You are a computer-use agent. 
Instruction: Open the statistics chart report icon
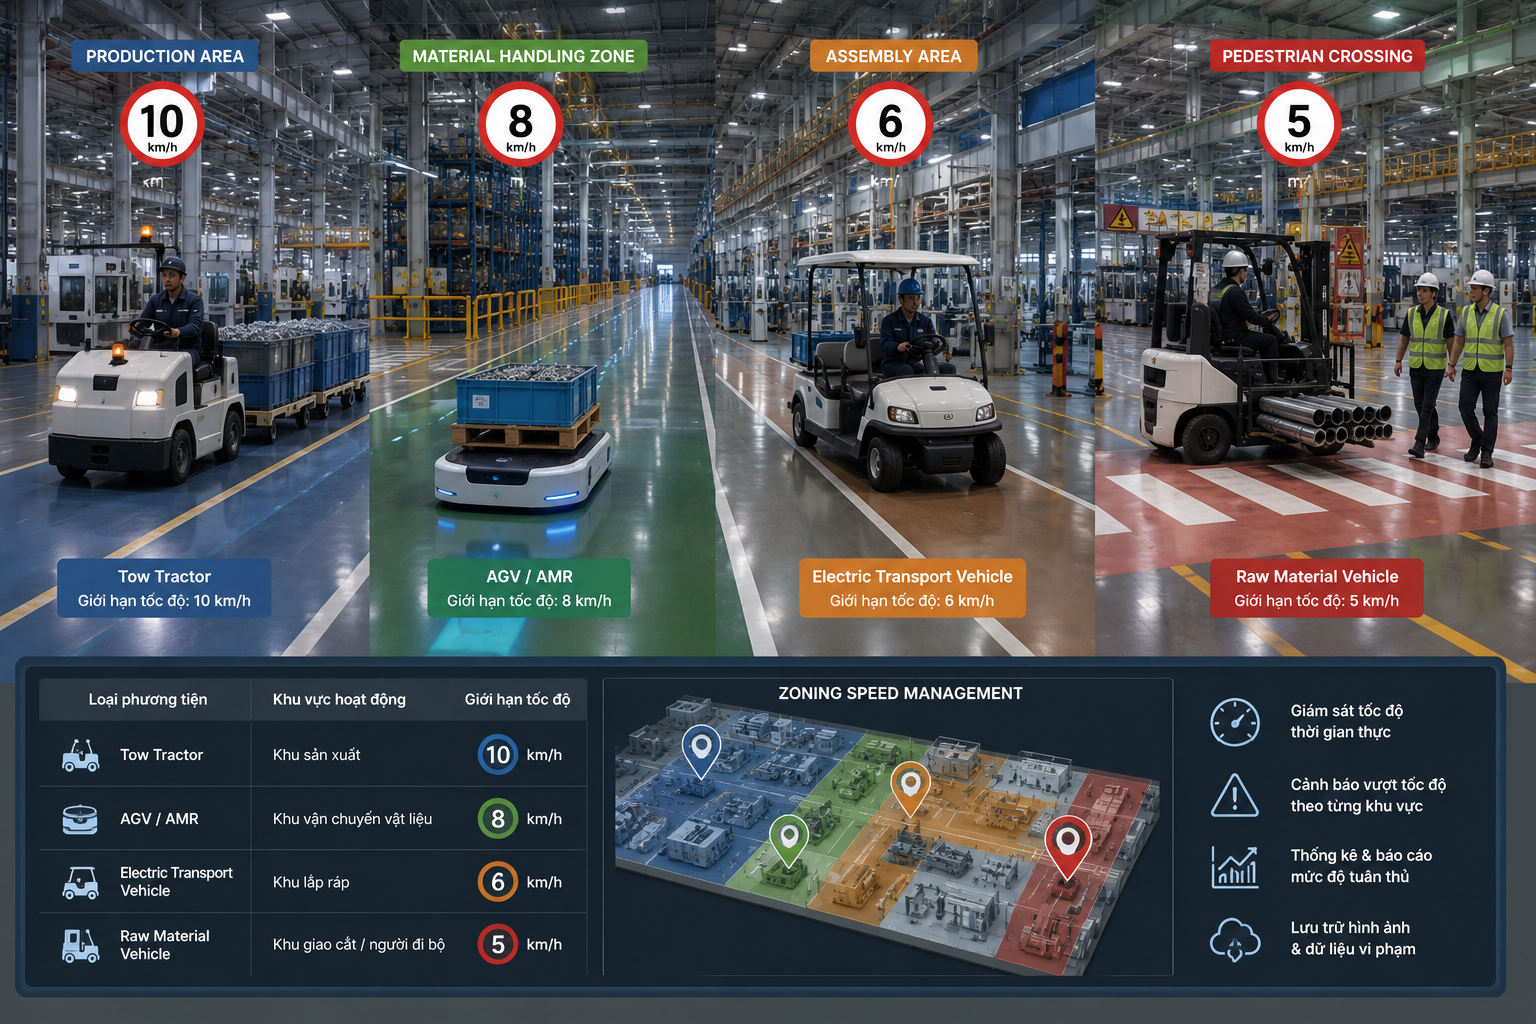(1235, 867)
